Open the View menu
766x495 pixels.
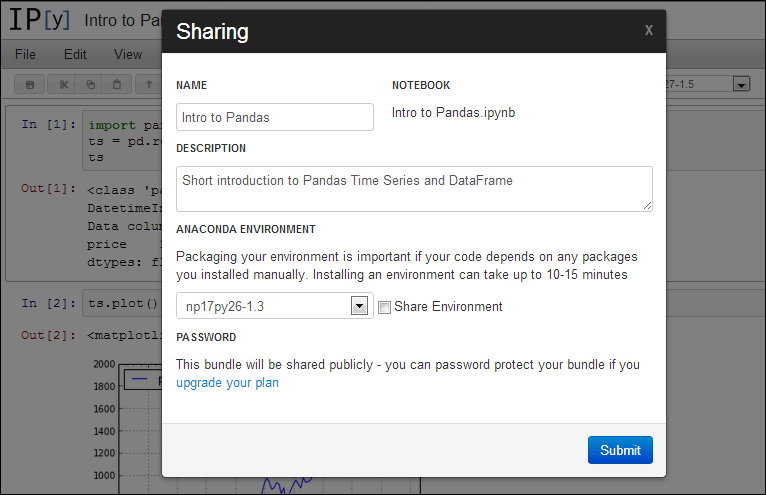pyautogui.click(x=128, y=54)
